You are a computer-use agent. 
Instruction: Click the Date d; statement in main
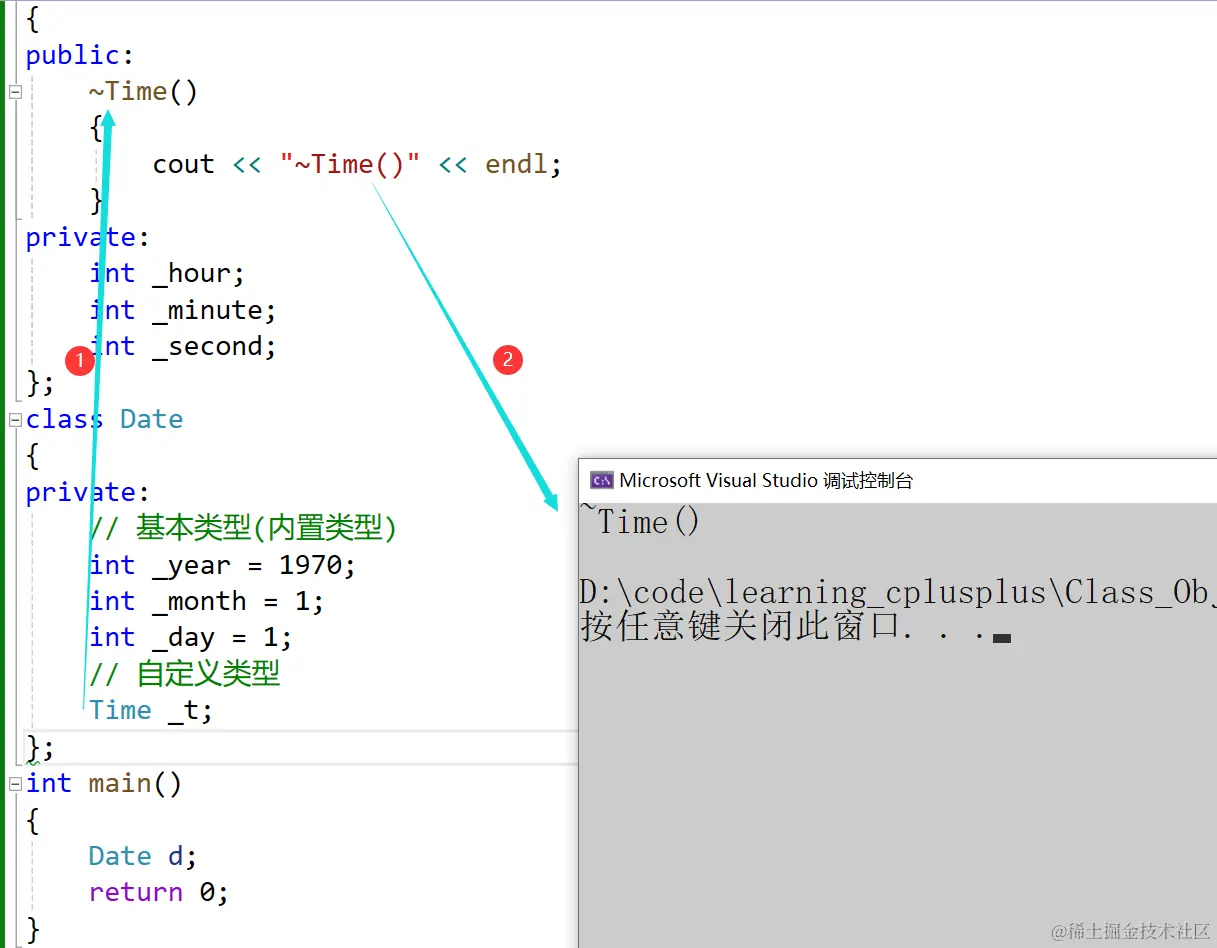tap(143, 857)
